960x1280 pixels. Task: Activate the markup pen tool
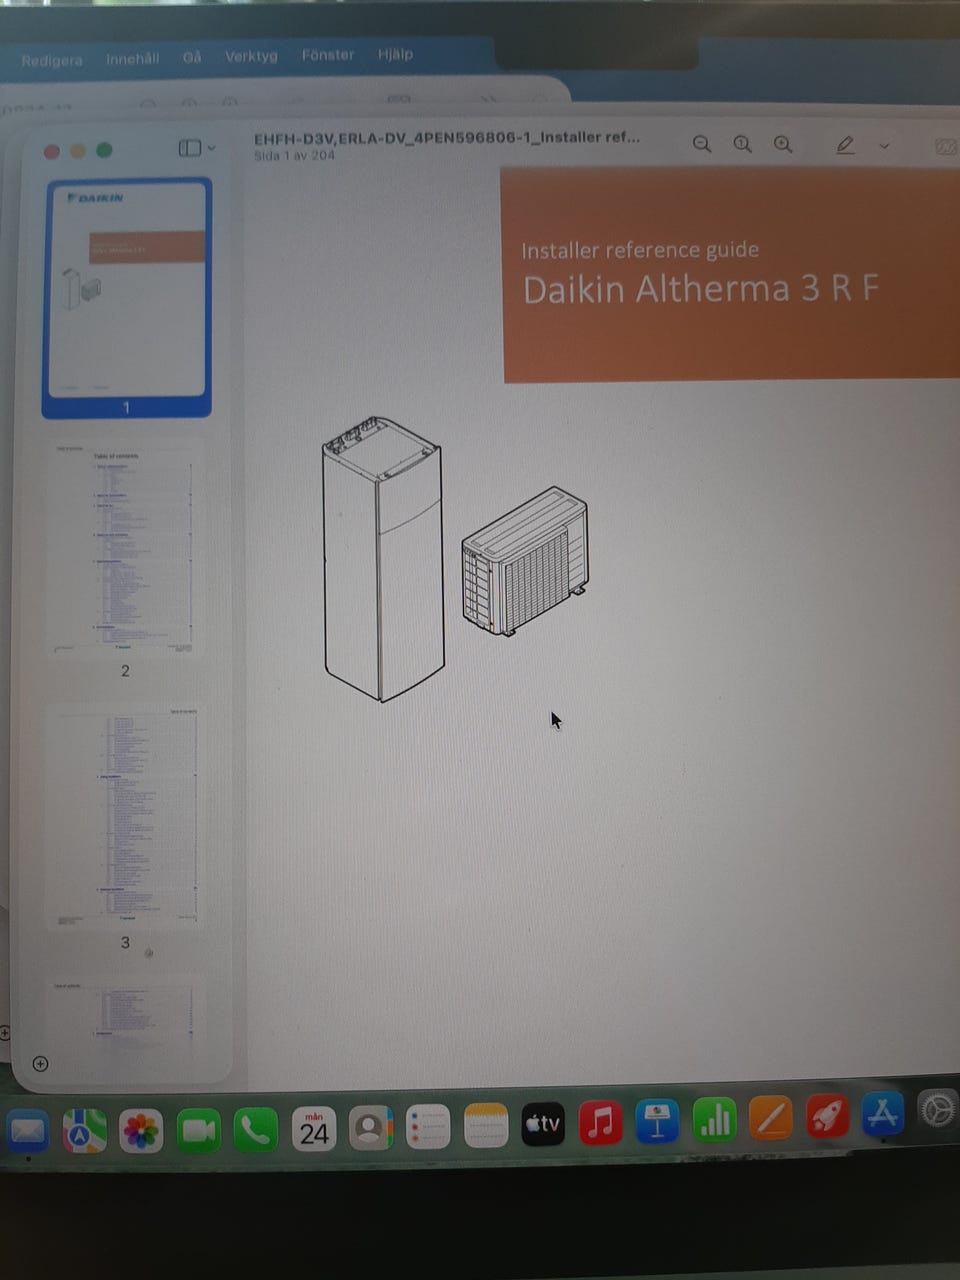tap(845, 146)
